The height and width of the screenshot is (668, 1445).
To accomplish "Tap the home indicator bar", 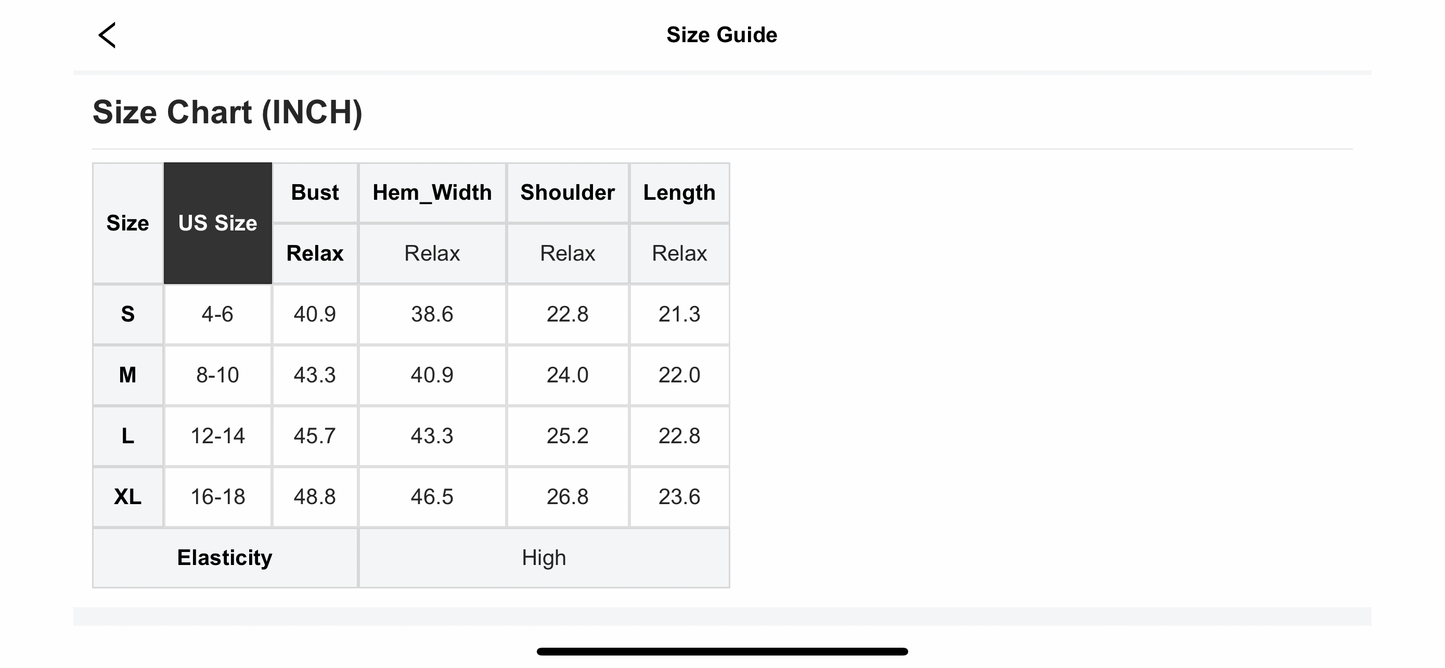I will (x=722, y=652).
